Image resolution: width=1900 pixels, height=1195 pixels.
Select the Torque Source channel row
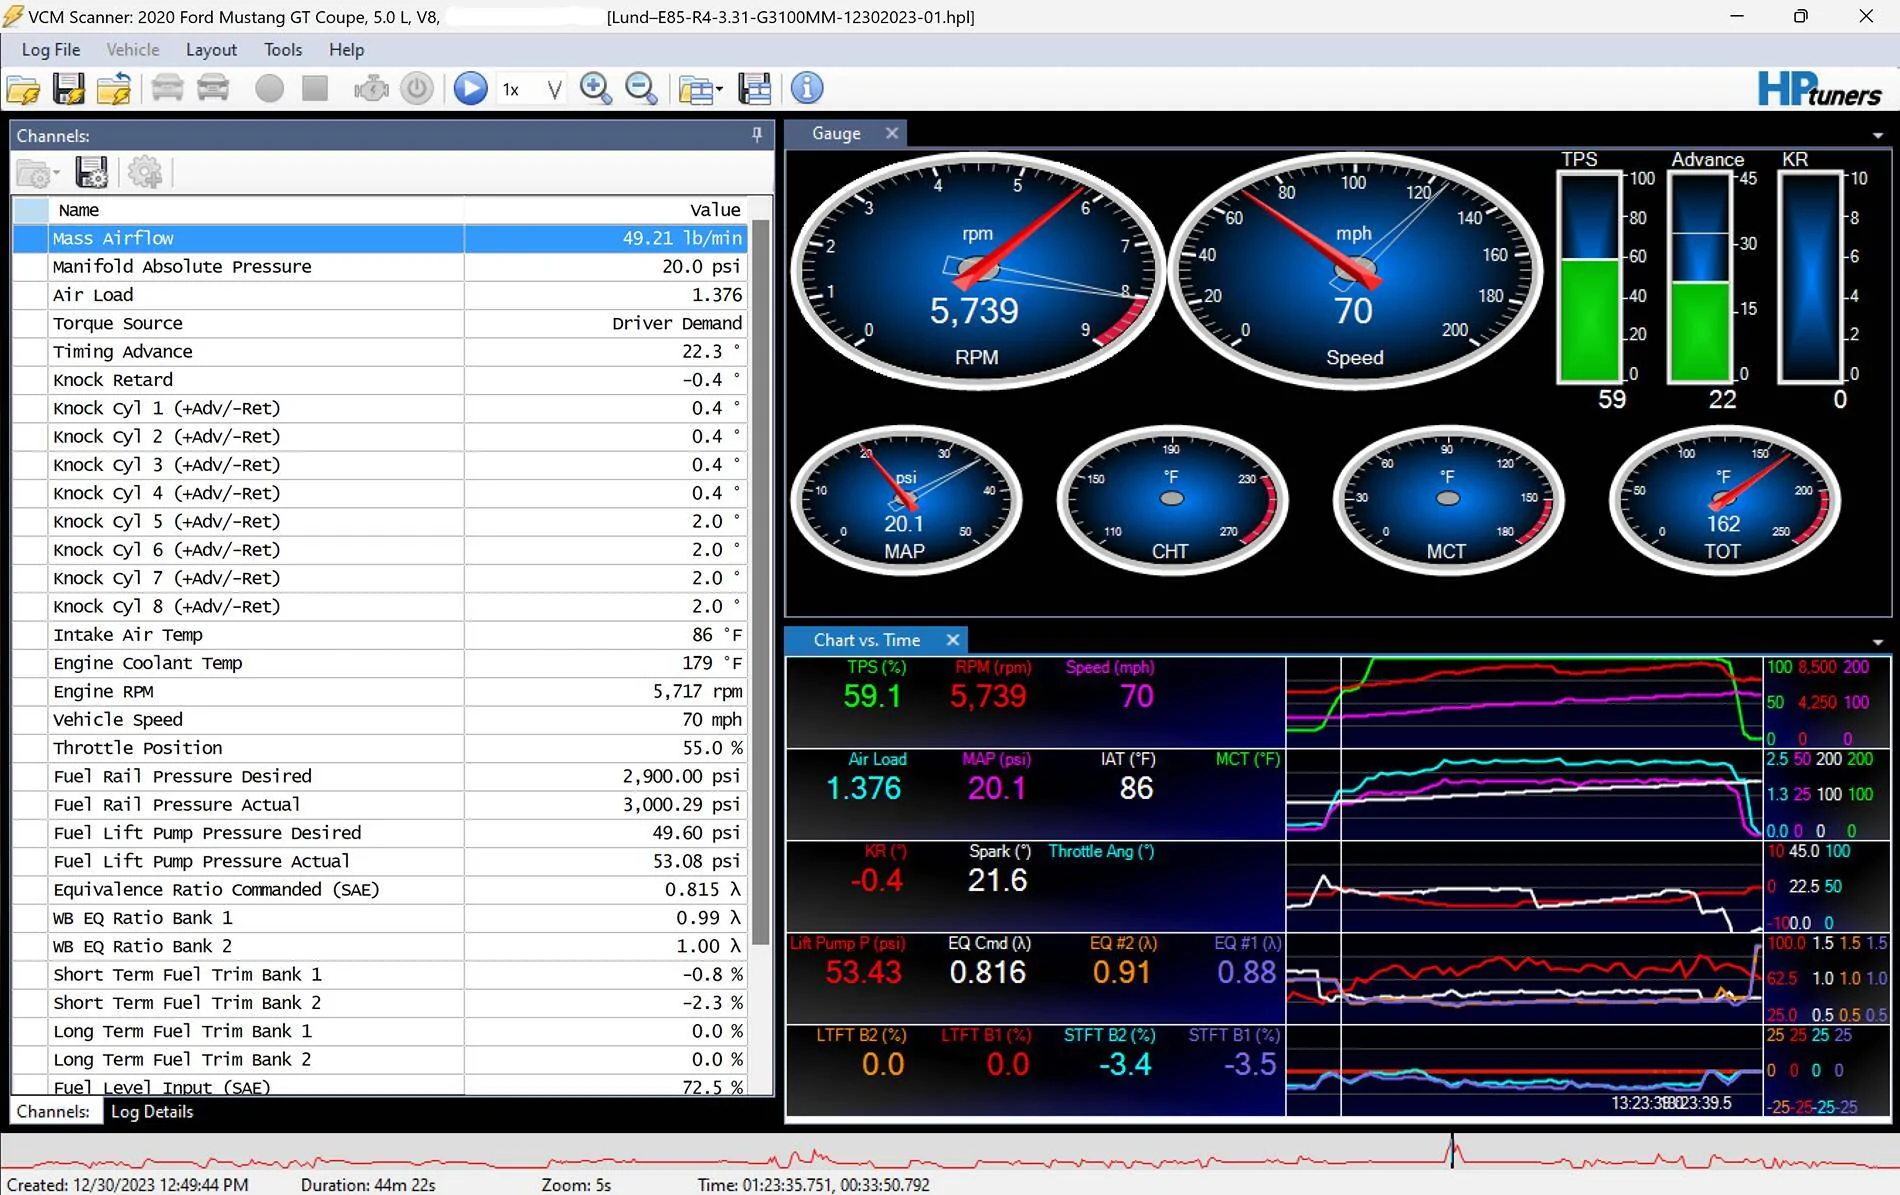[380, 323]
